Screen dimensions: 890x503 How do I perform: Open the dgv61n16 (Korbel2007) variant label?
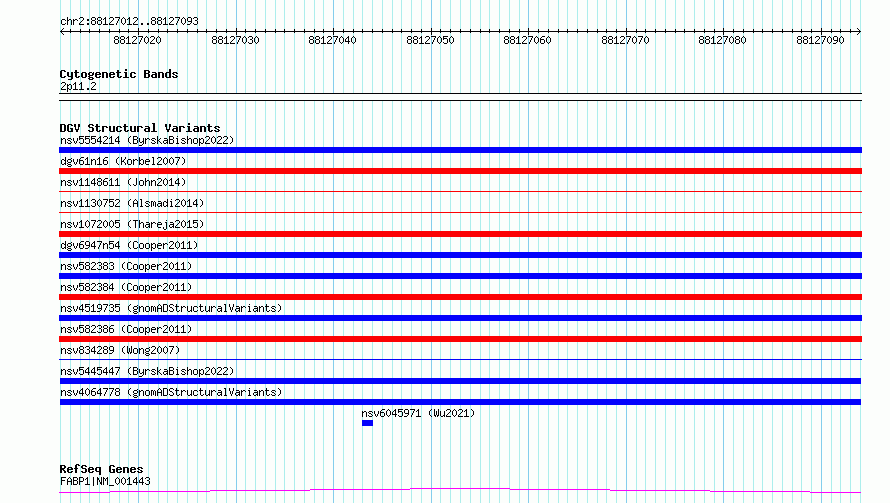[123, 161]
